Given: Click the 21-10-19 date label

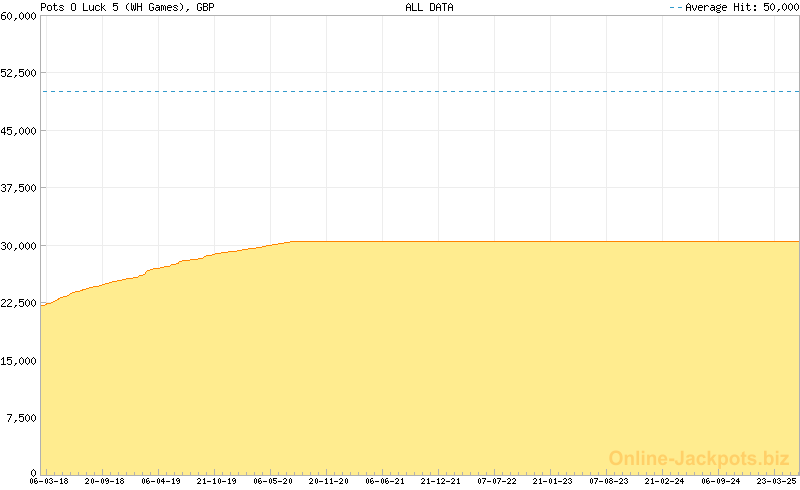Looking at the screenshot, I should (216, 481).
